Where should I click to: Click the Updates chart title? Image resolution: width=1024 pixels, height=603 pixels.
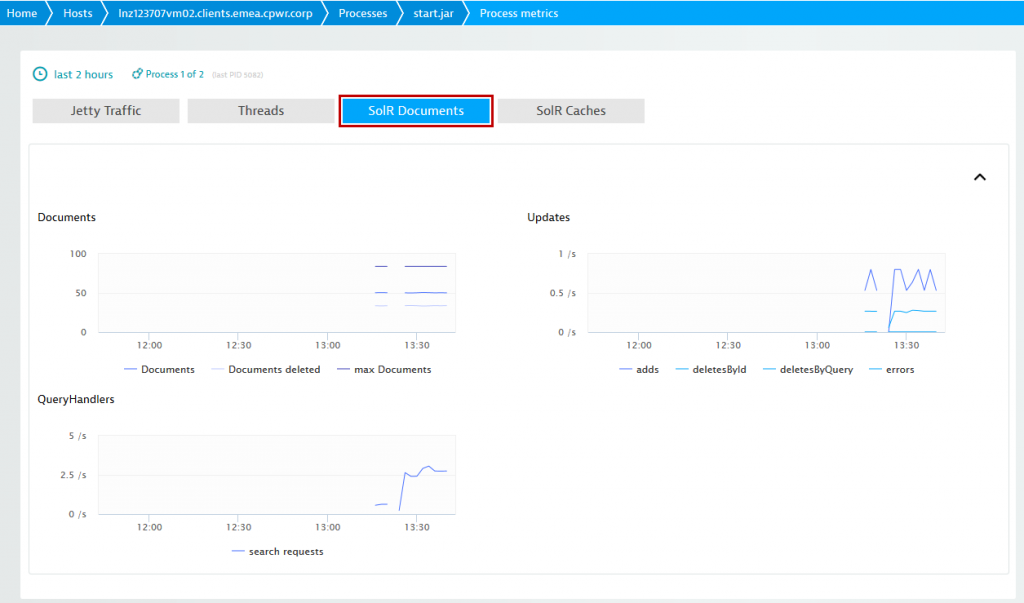point(549,217)
